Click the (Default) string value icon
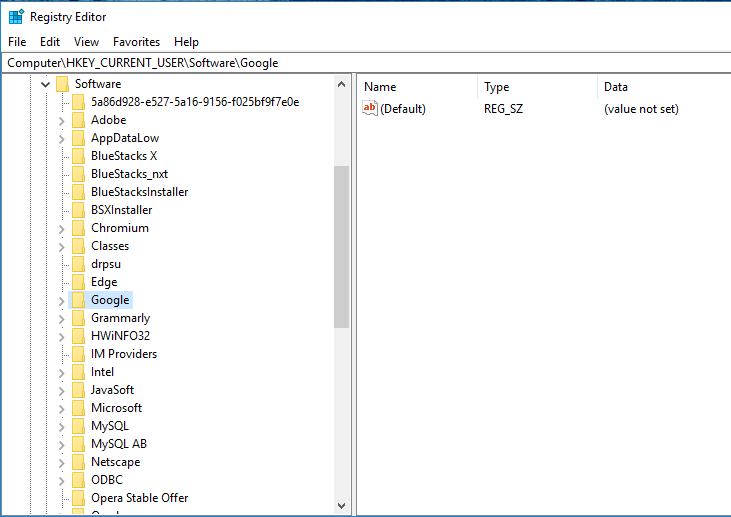Image resolution: width=731 pixels, height=517 pixels. click(x=370, y=108)
